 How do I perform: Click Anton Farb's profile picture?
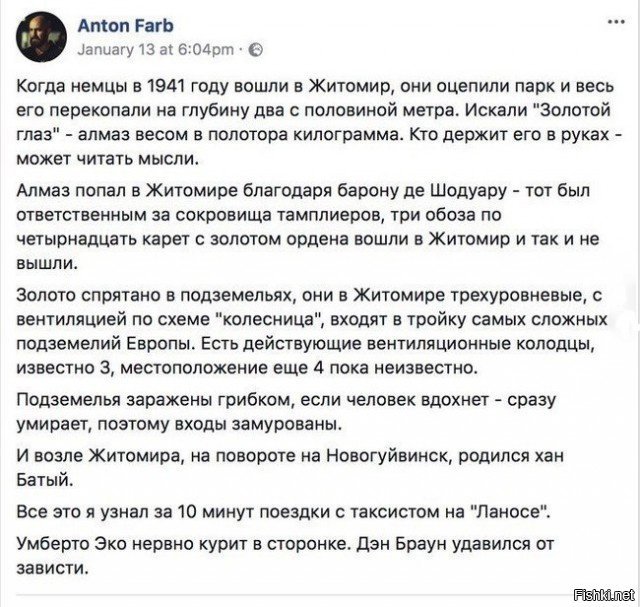coord(42,36)
